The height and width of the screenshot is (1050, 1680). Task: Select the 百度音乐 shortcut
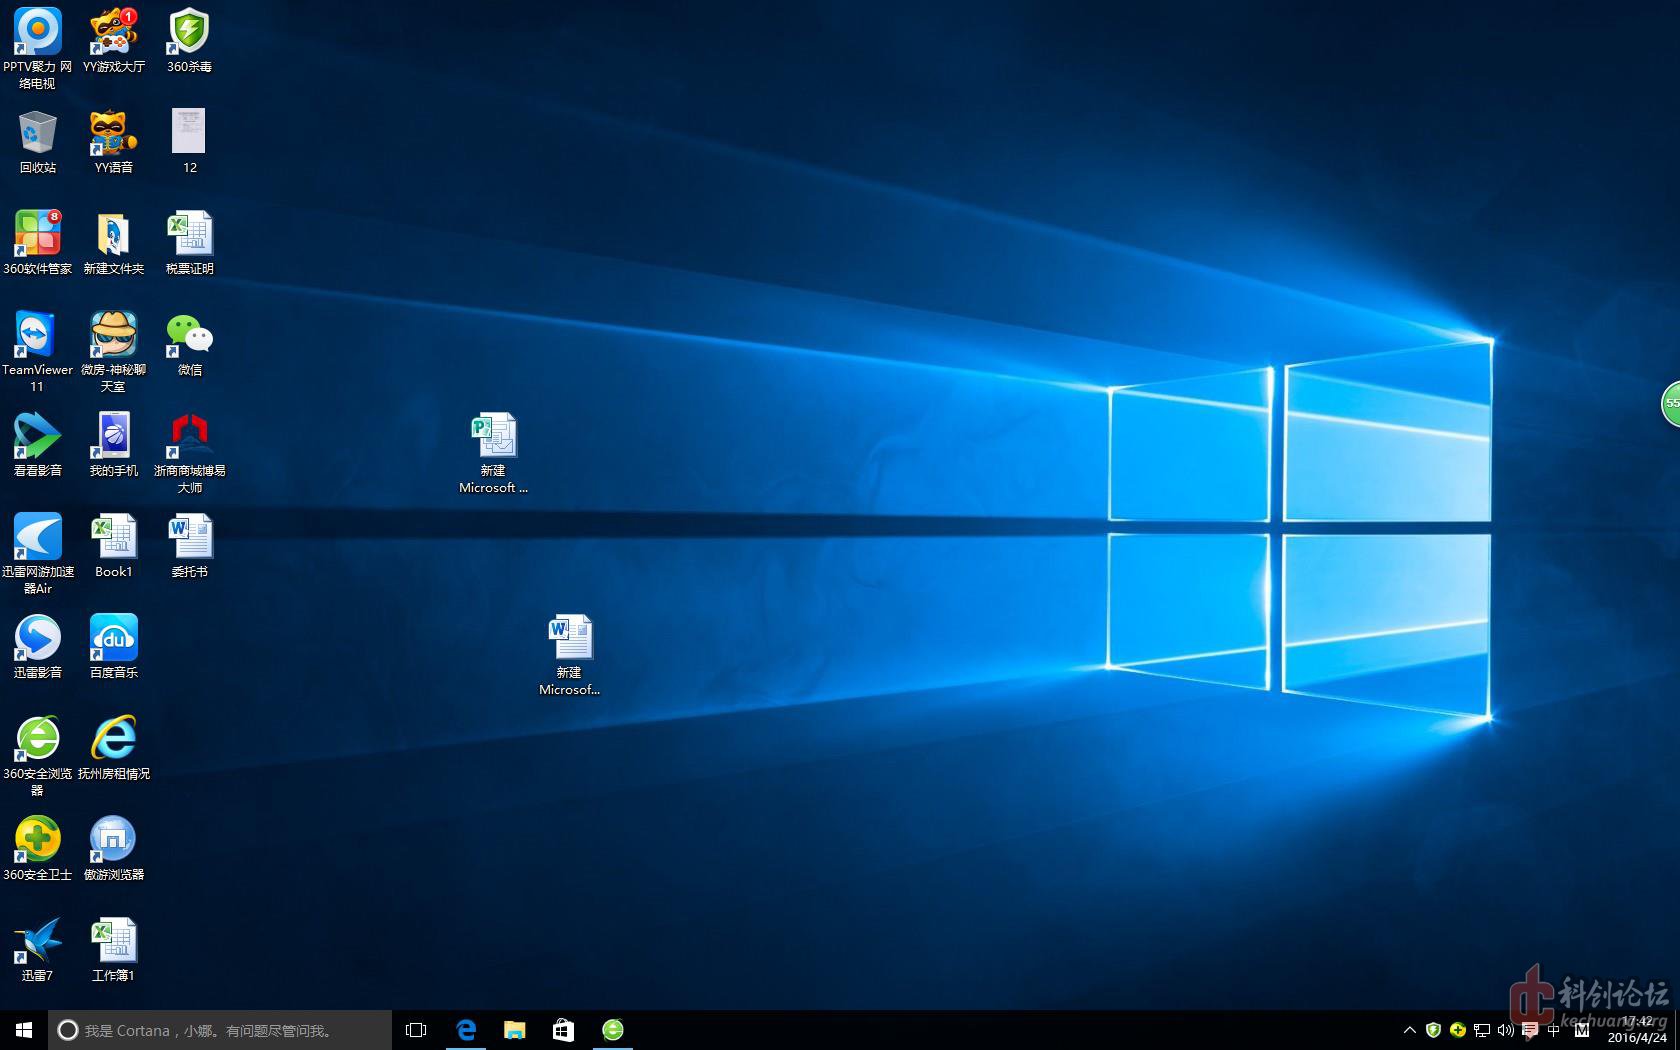[x=114, y=646]
